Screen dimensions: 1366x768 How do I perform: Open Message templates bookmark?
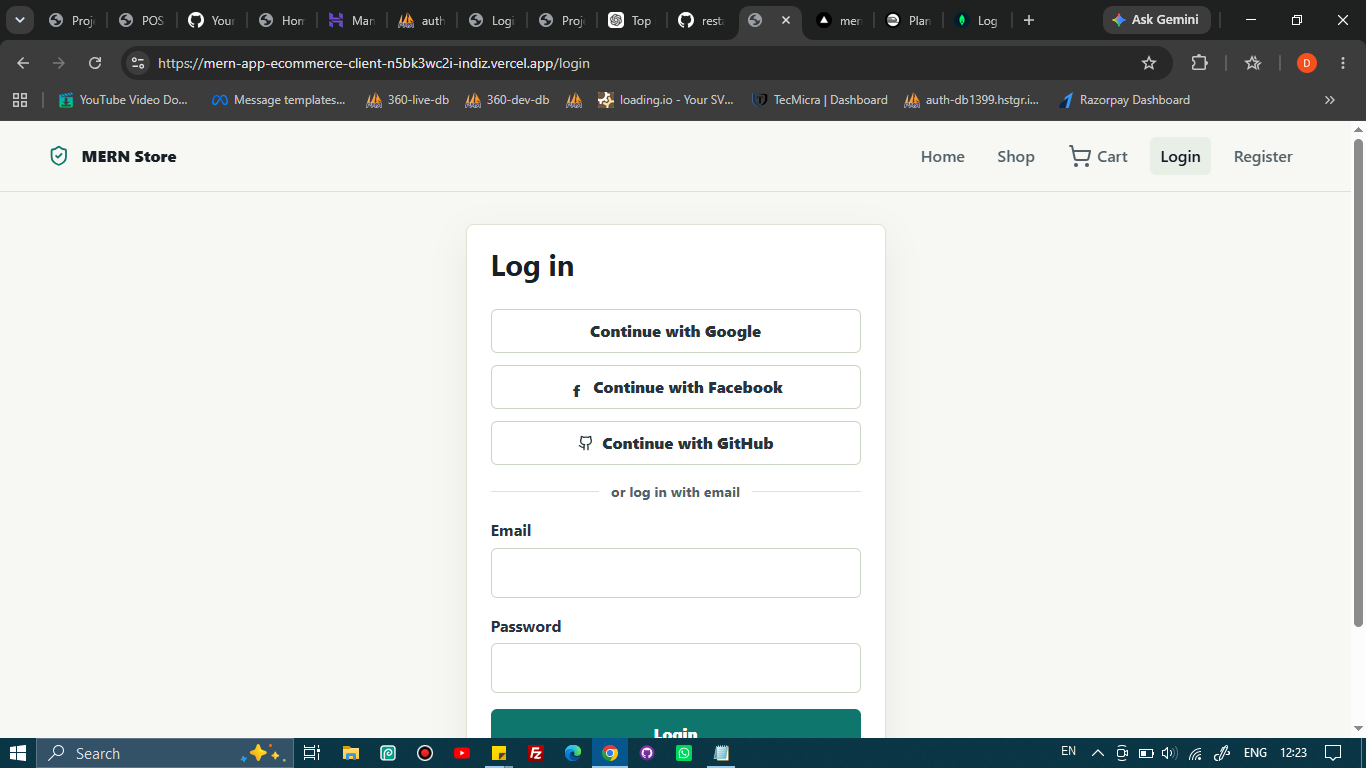coord(279,100)
